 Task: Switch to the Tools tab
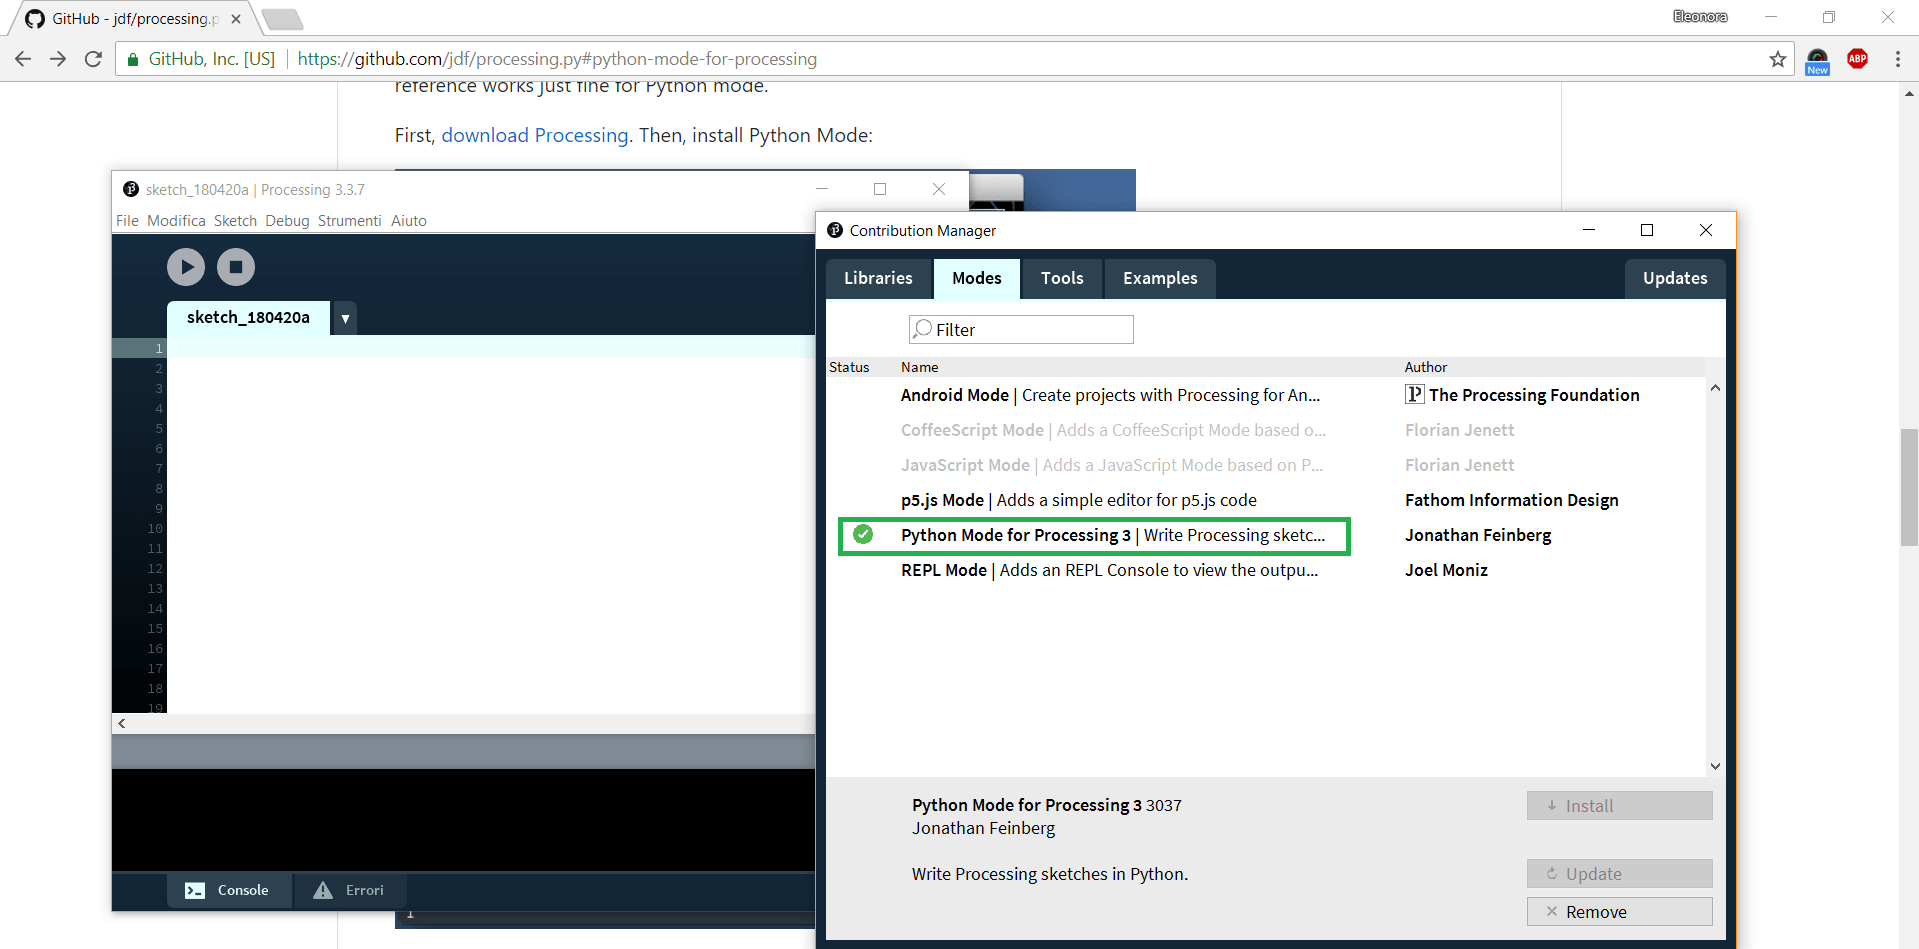[x=1062, y=278]
